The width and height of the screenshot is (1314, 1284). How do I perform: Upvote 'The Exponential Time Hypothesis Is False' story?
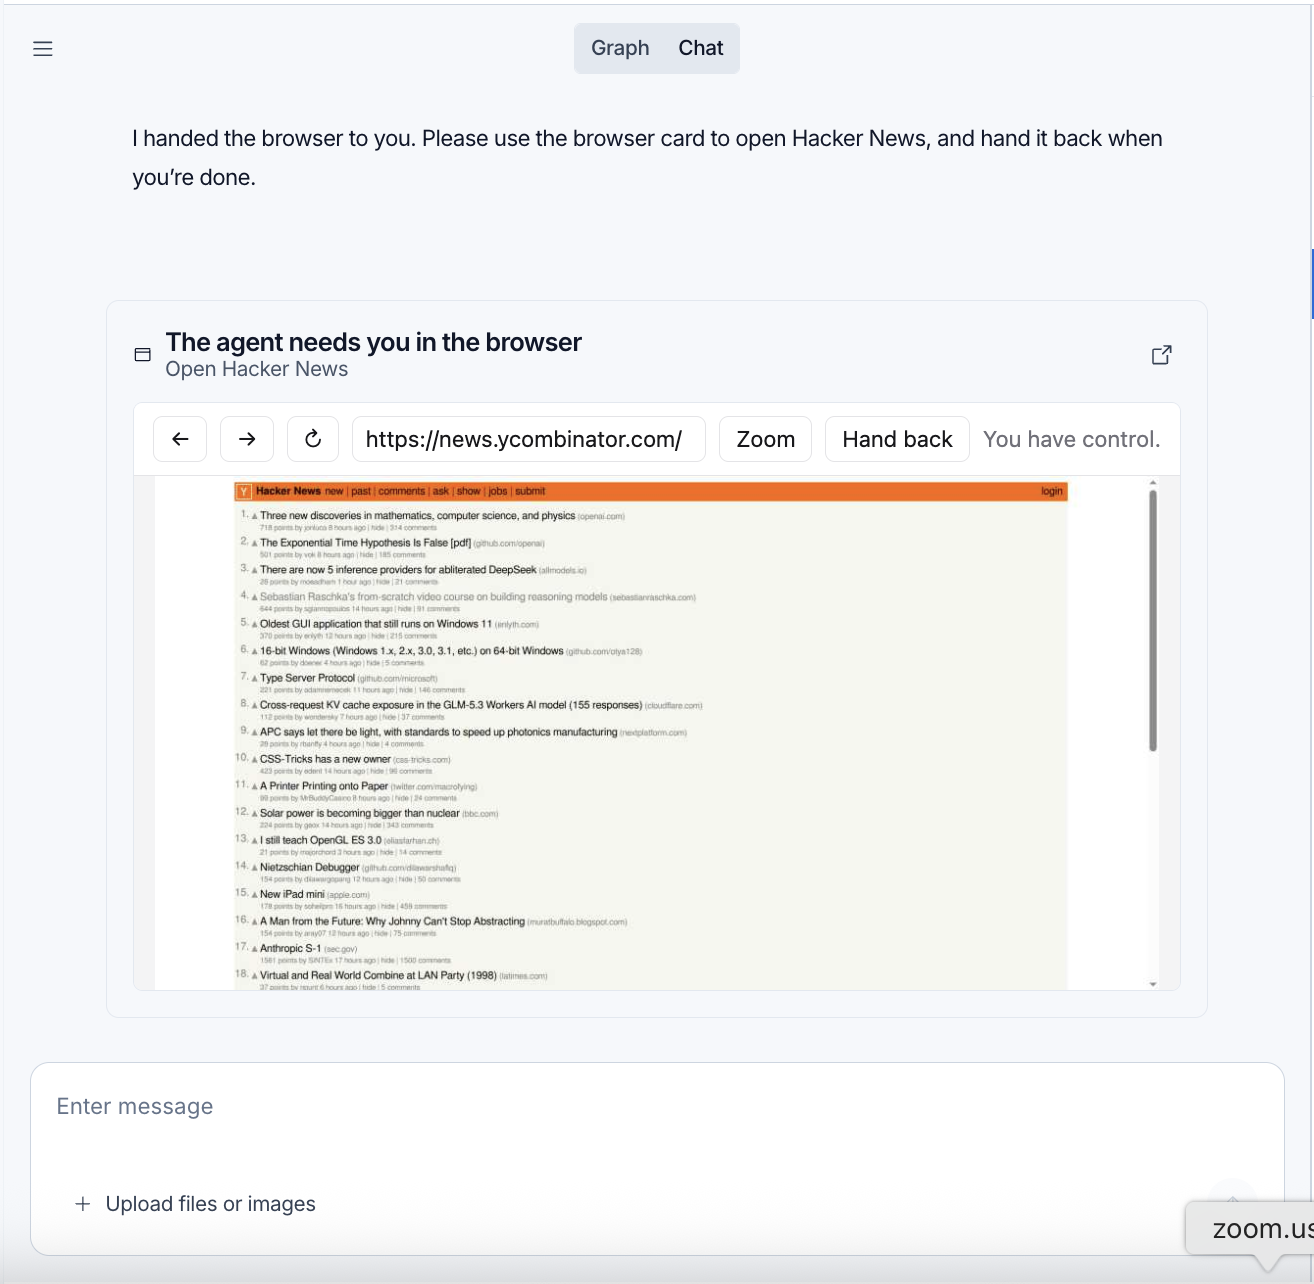coord(255,544)
